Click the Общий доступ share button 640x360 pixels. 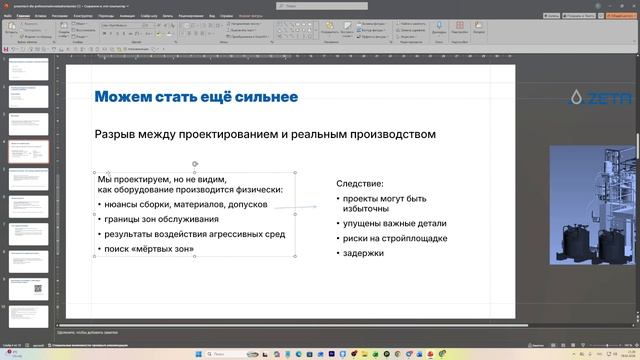621,16
